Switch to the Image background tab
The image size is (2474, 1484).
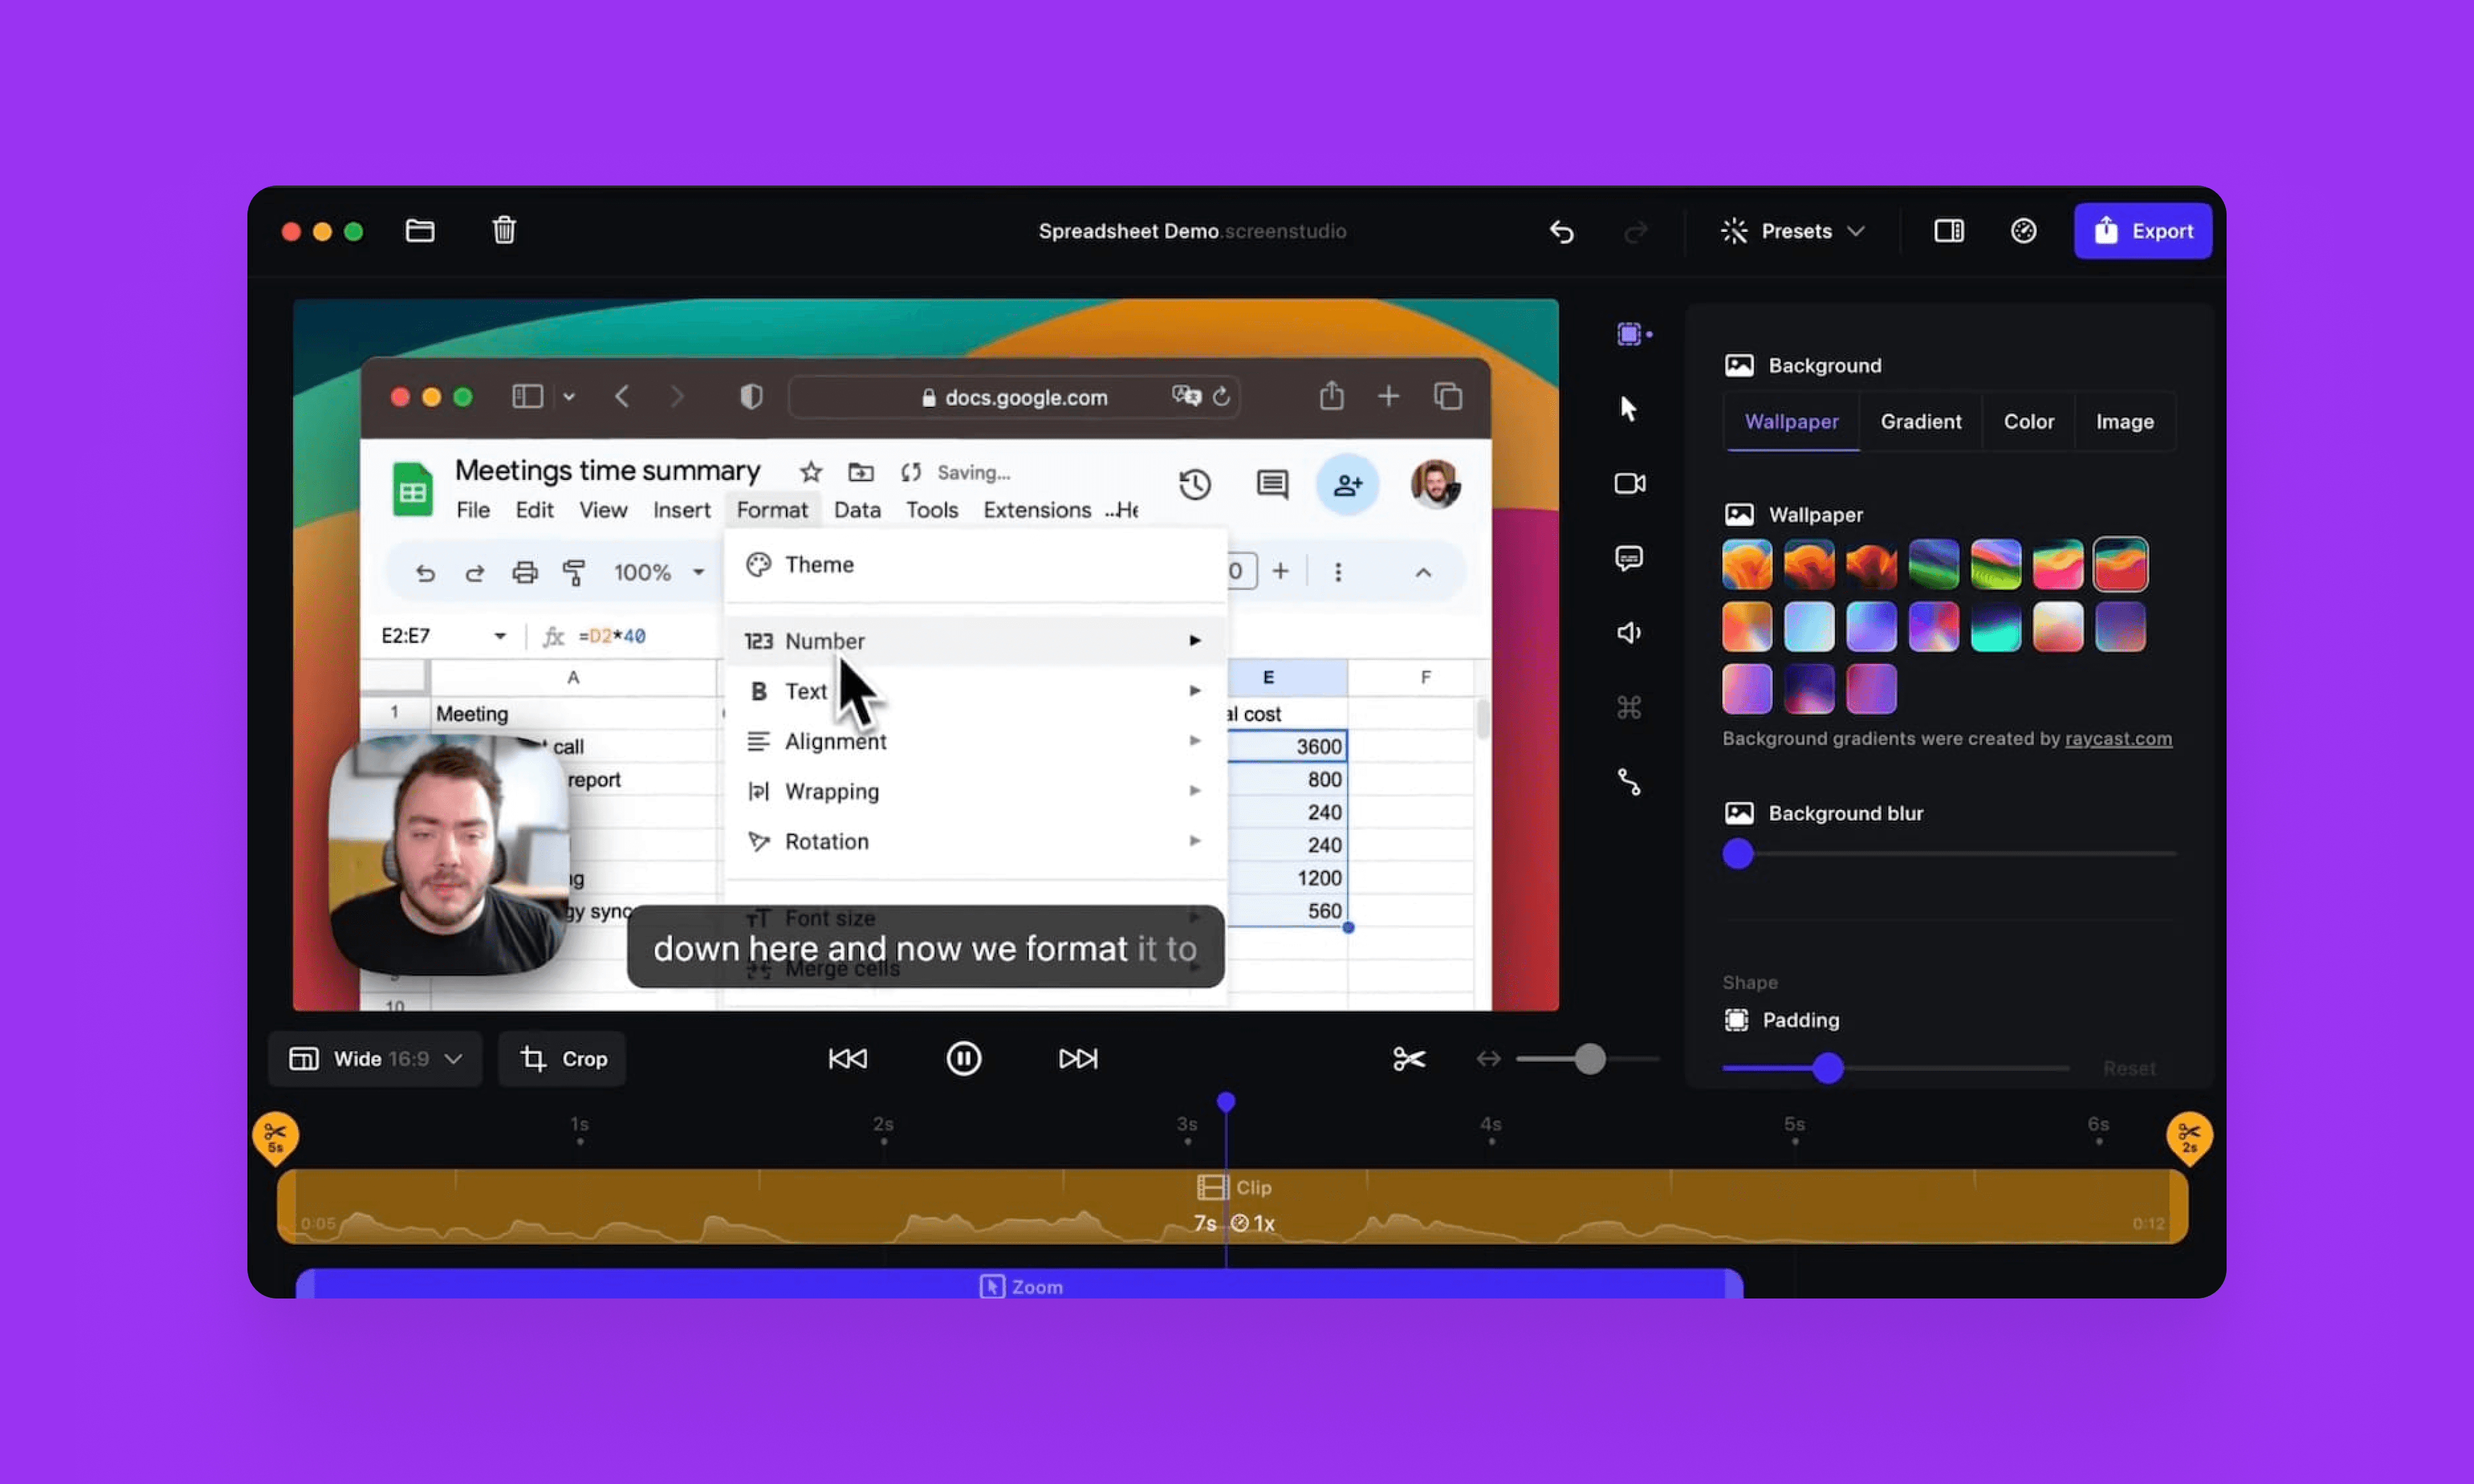click(2124, 421)
